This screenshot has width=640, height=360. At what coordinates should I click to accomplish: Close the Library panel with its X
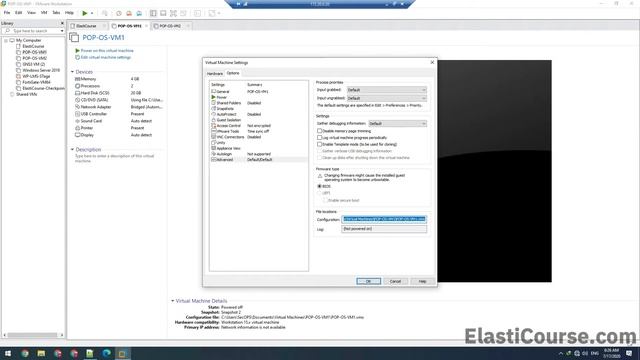coord(62,23)
